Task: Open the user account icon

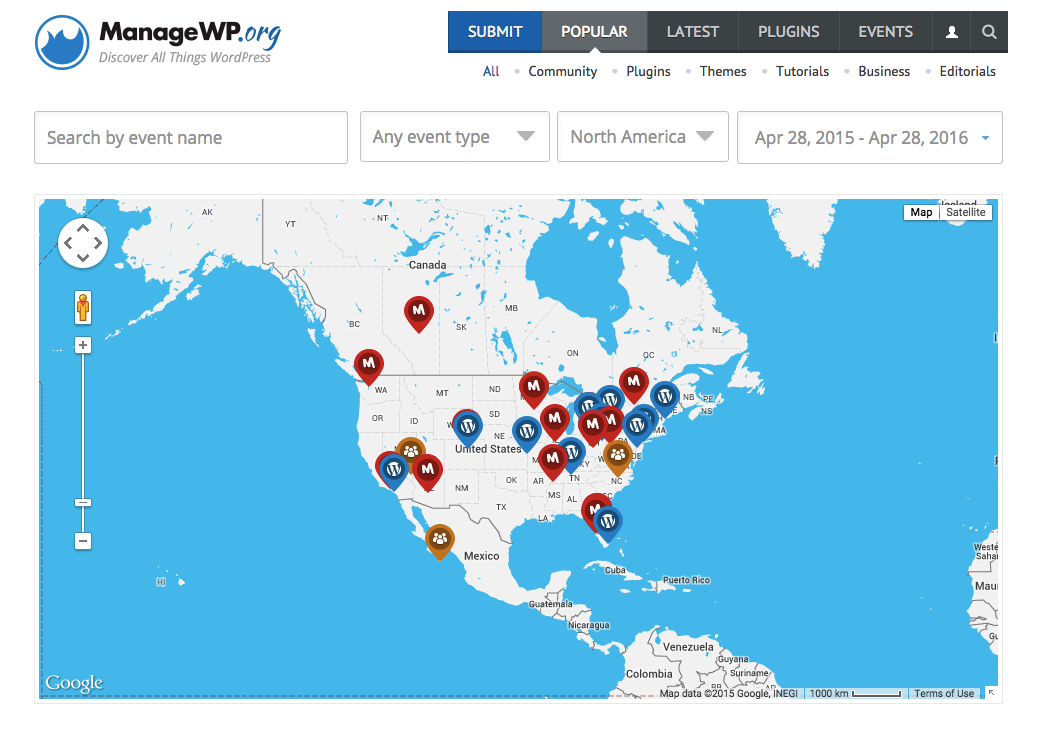Action: click(x=951, y=32)
